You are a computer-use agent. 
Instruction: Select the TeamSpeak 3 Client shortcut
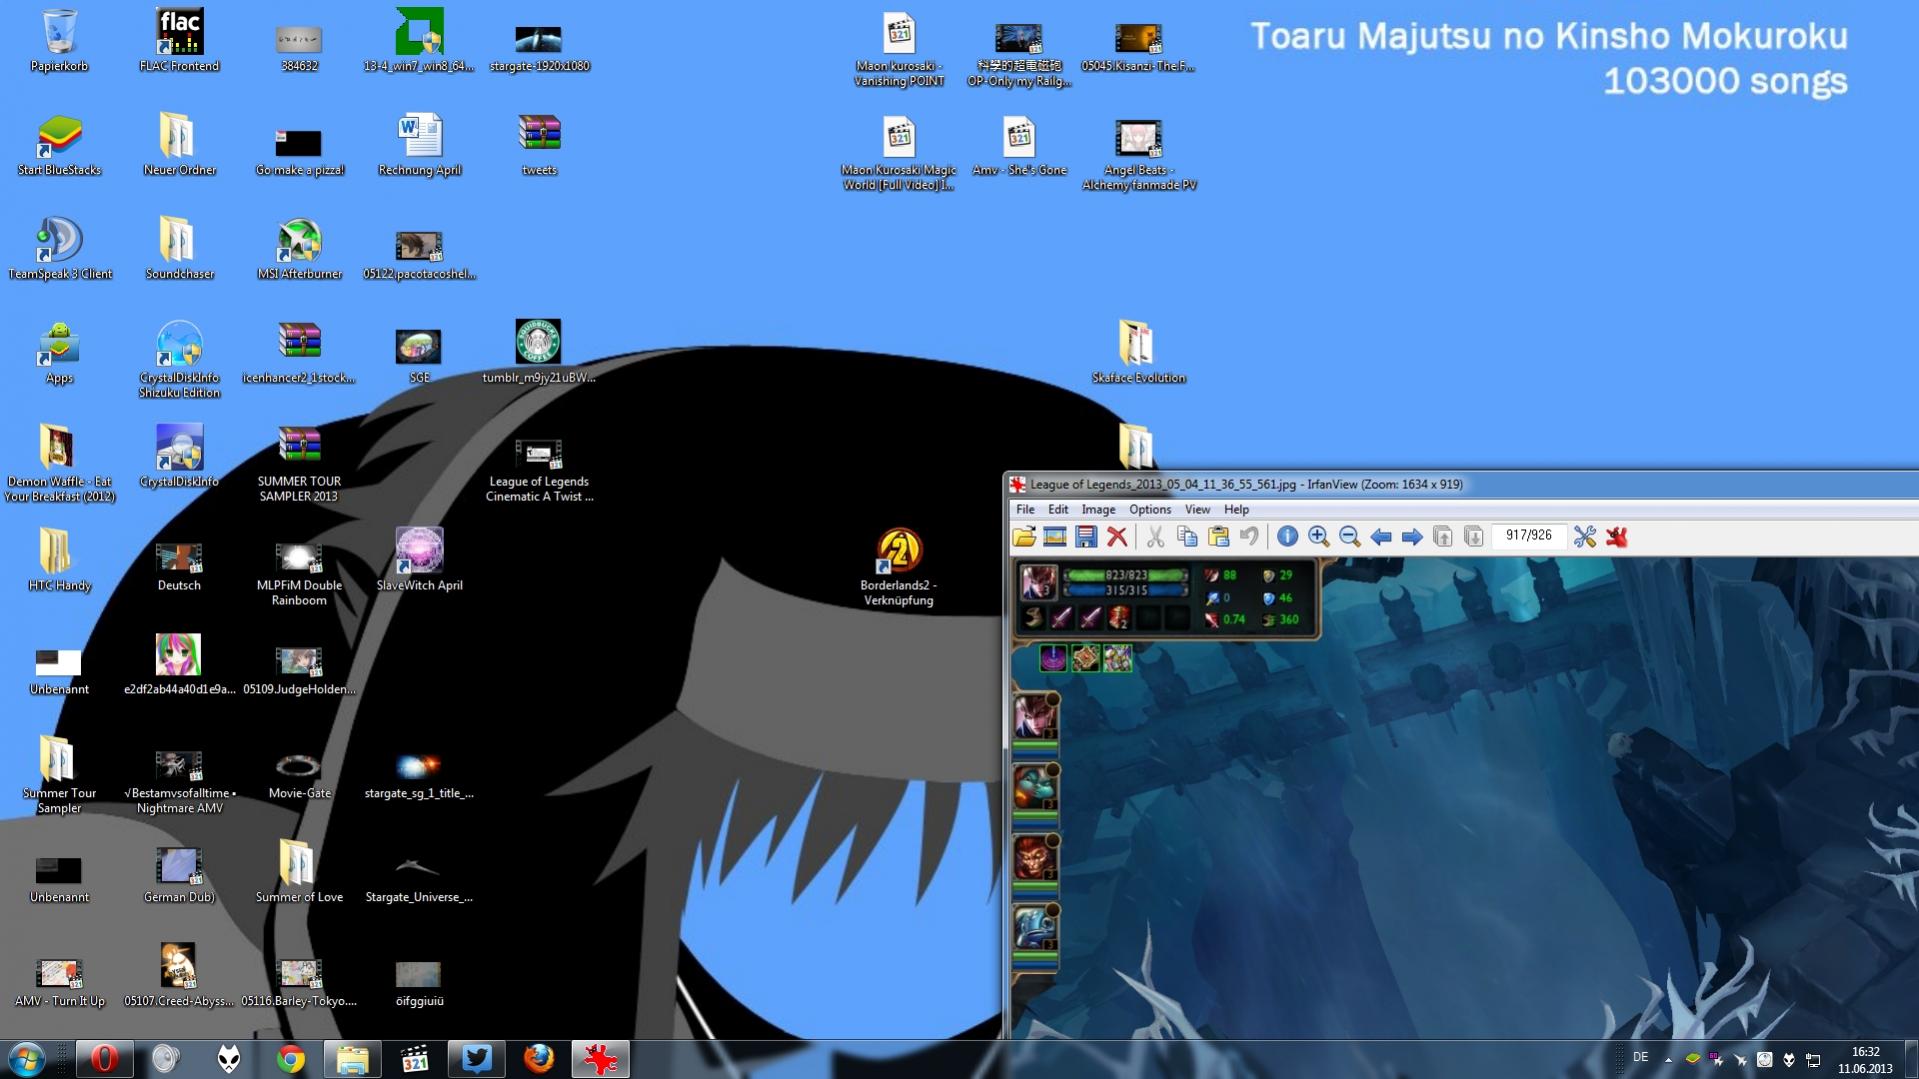pos(59,249)
